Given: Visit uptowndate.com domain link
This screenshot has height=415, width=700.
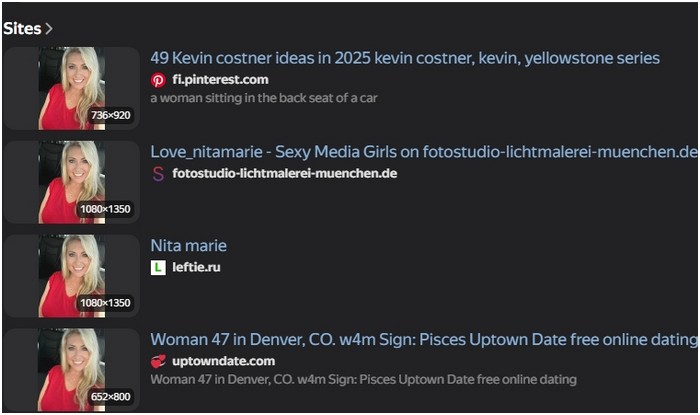Looking at the screenshot, I should pos(224,361).
